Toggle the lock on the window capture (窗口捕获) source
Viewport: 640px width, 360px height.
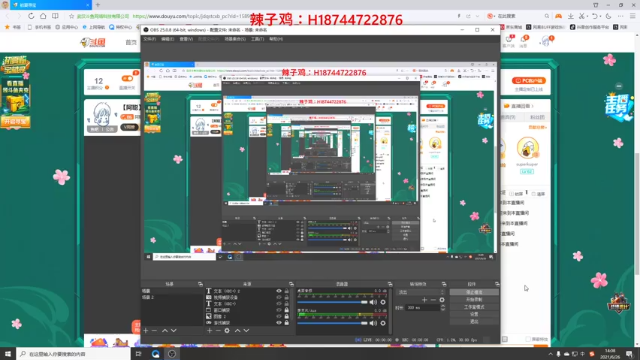pyautogui.click(x=287, y=310)
